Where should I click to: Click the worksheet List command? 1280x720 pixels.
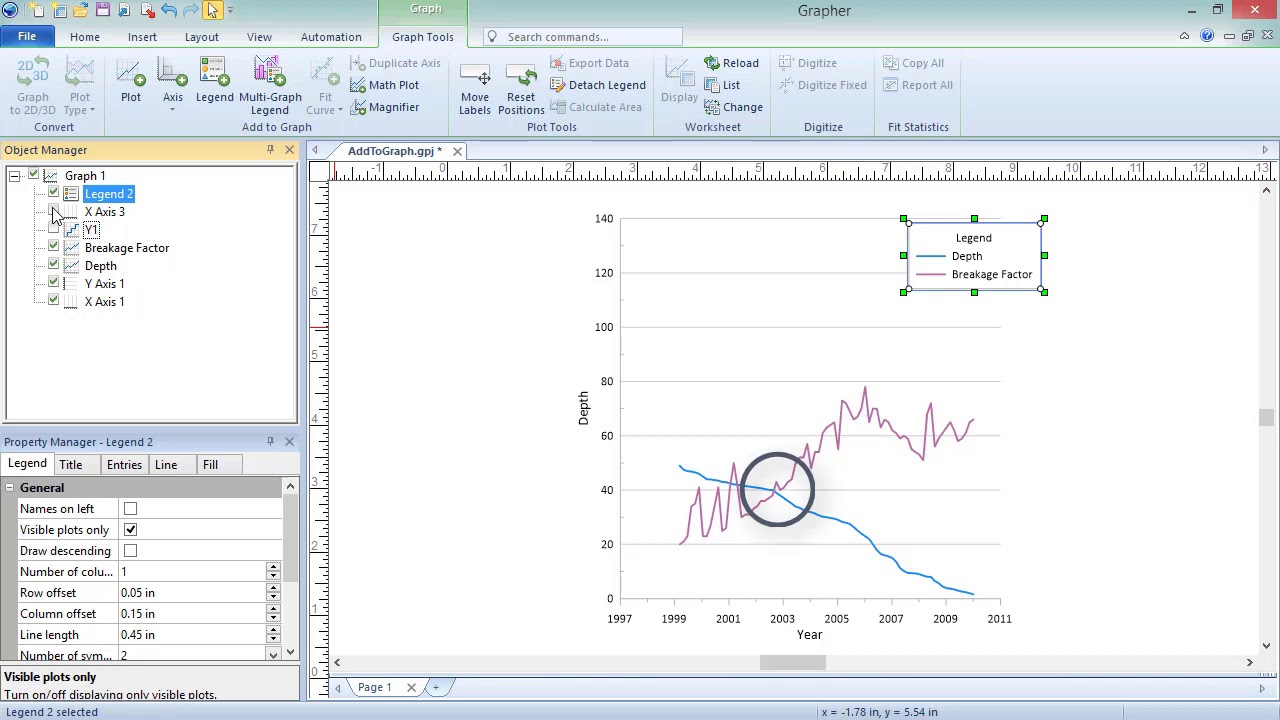[722, 85]
